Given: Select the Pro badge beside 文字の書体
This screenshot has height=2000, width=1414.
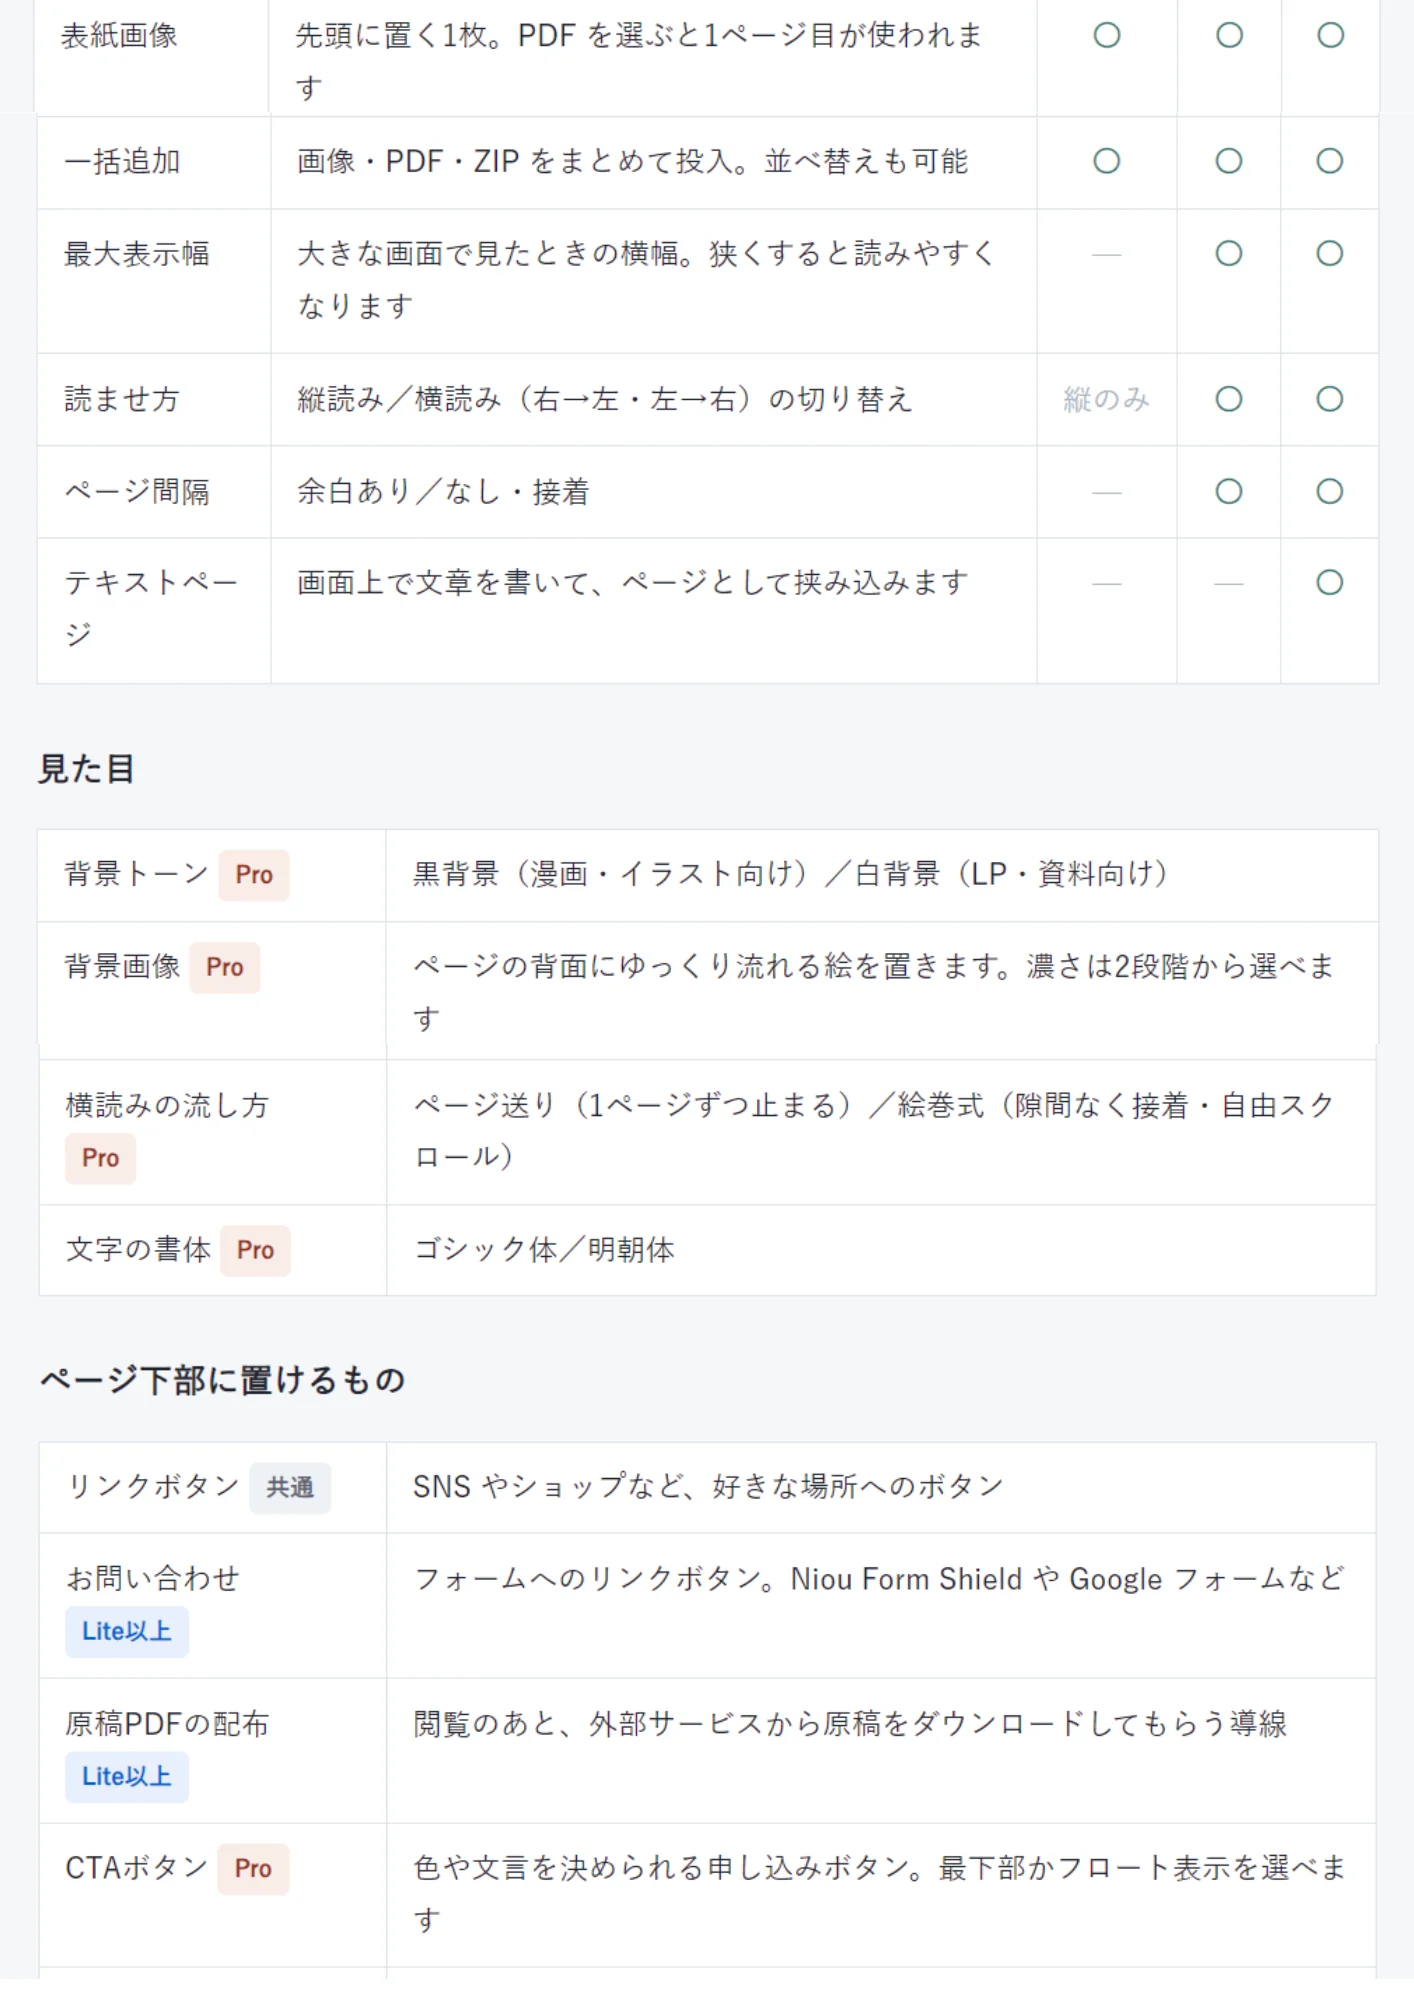Looking at the screenshot, I should 256,1250.
